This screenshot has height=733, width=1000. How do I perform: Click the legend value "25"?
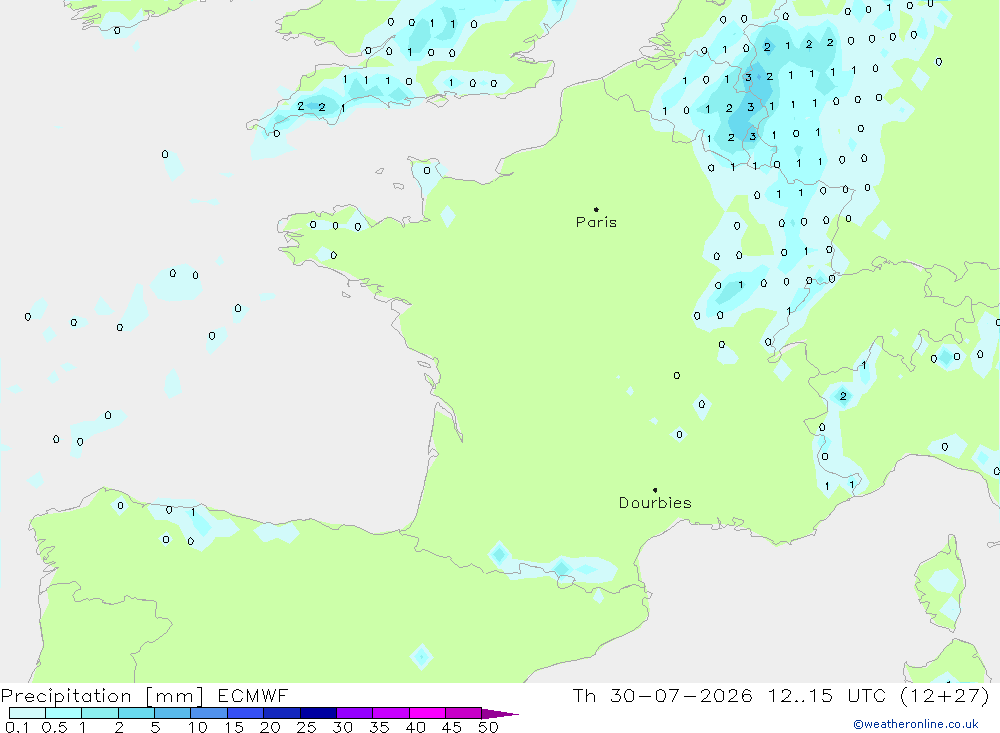click(306, 727)
